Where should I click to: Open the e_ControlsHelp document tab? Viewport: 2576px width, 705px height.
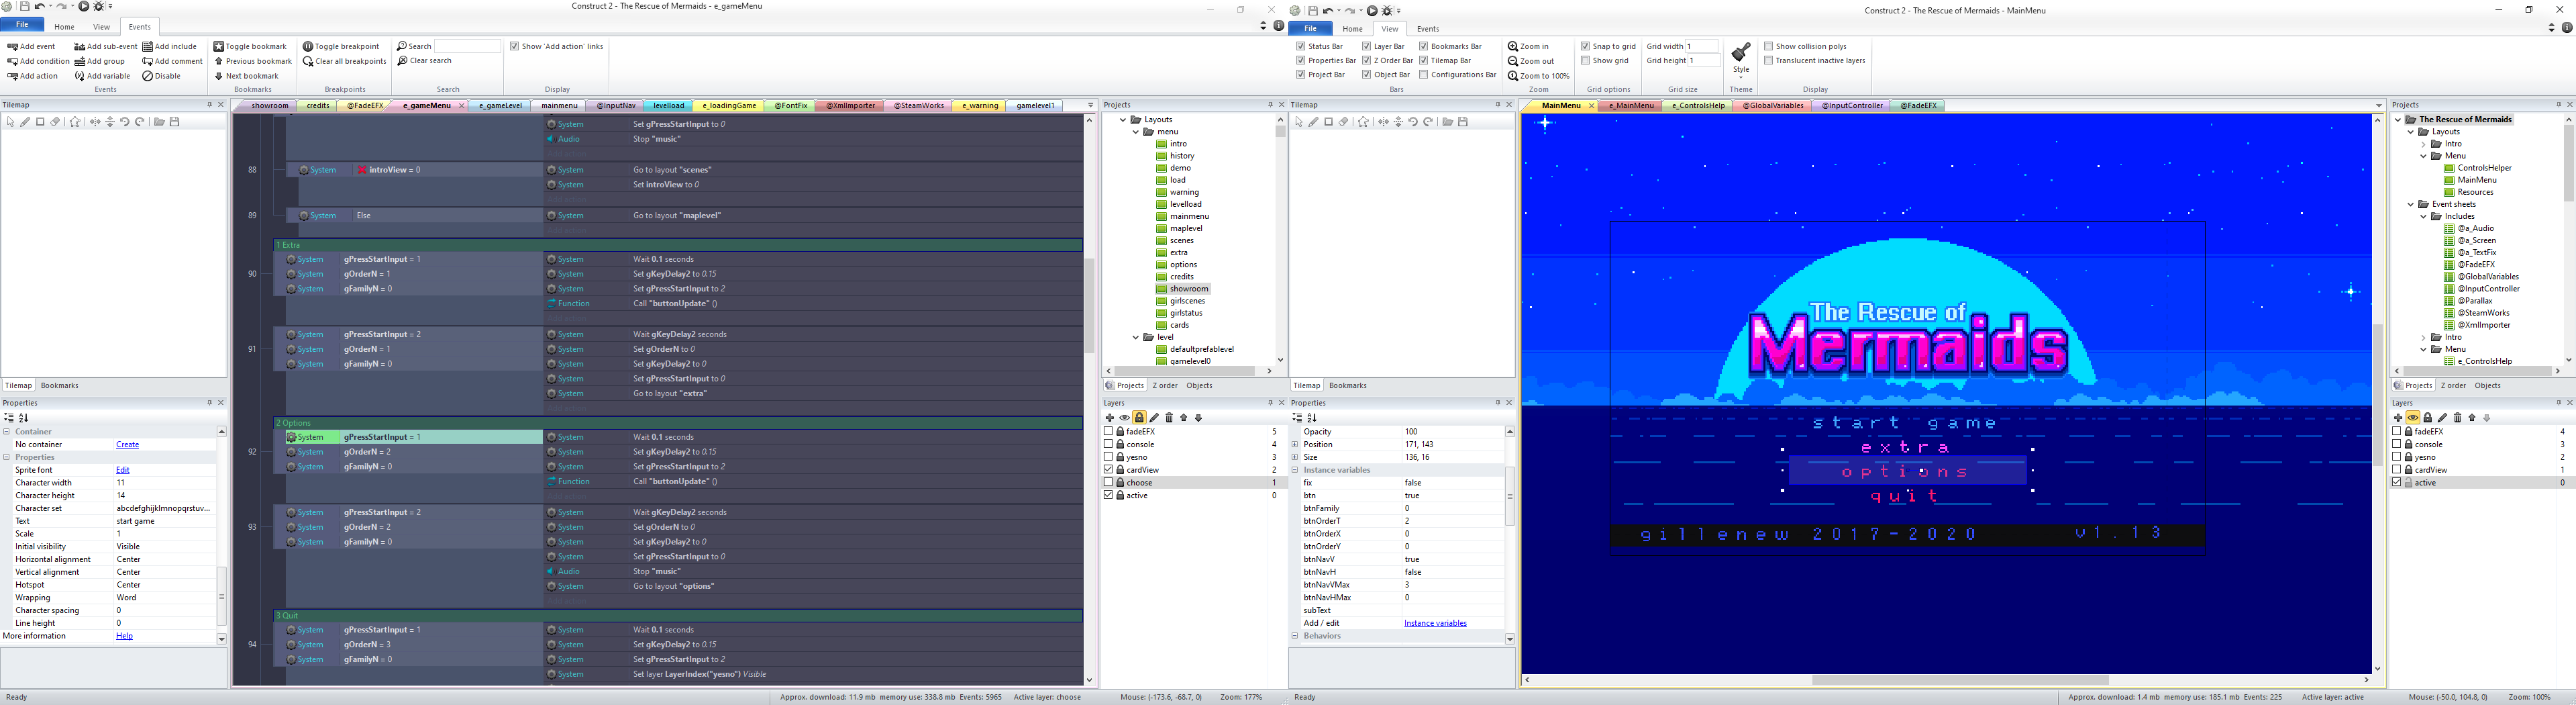pos(1698,106)
